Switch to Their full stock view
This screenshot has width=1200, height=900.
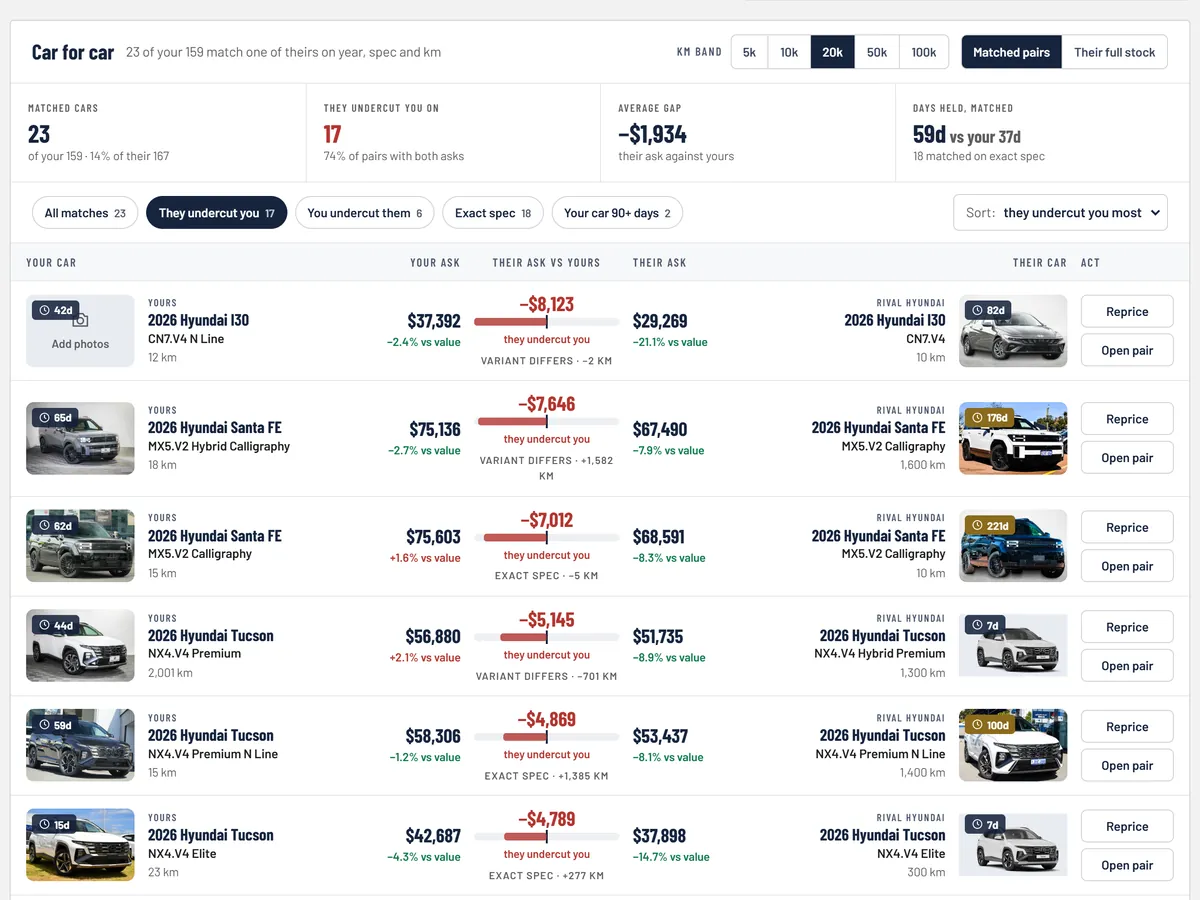1114,52
